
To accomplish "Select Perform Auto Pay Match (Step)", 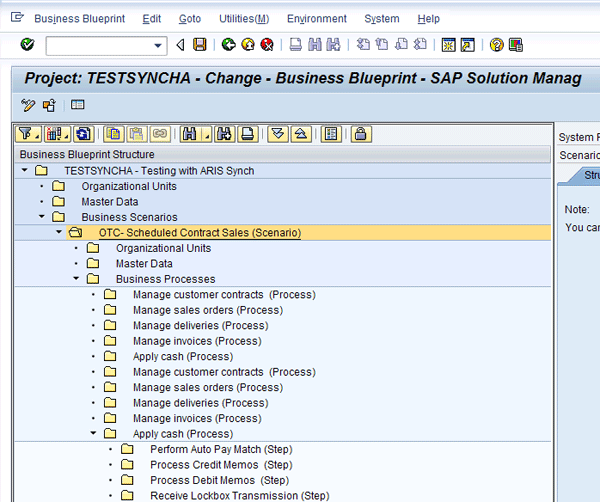I will (221, 450).
